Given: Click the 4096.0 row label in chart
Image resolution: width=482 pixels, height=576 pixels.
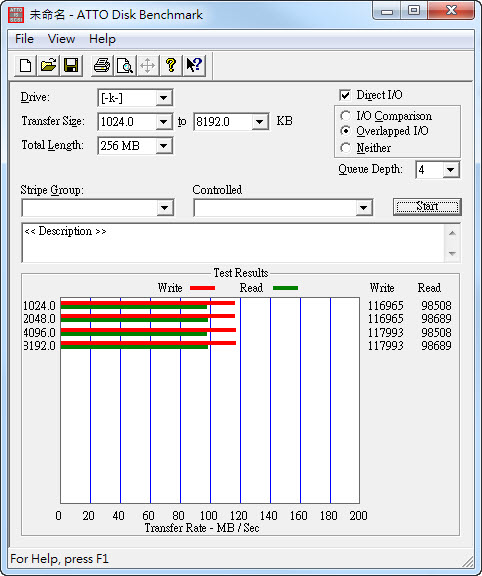Looking at the screenshot, I should coord(39,332).
